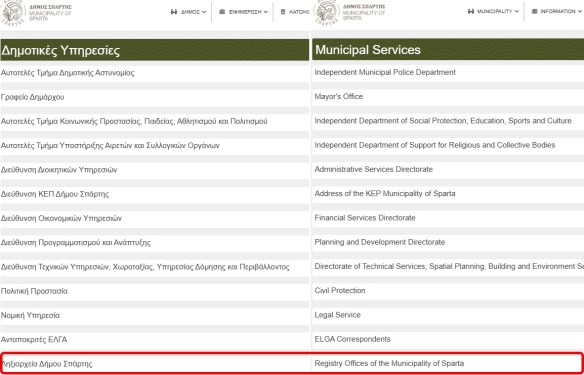
Task: Open Διεύθυνση Οικονομικών Υπηρεσιών link
Action: point(61,218)
